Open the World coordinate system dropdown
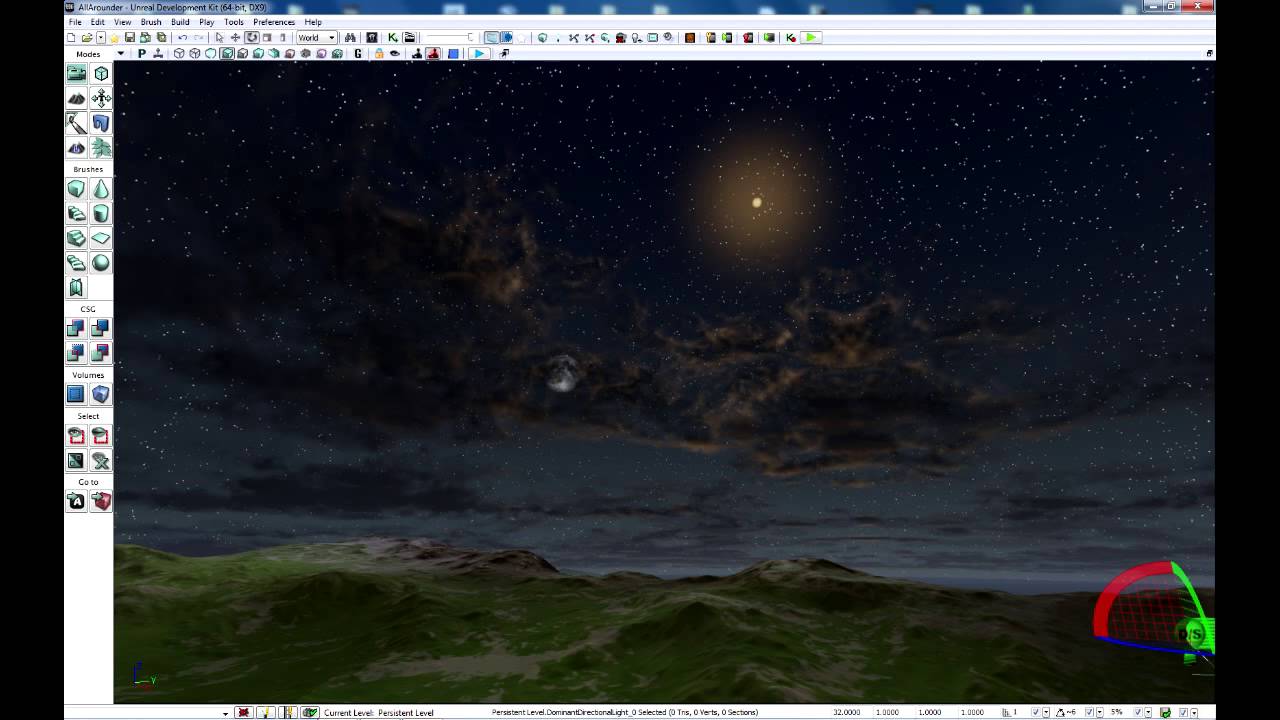Image resolution: width=1280 pixels, height=720 pixels. [316, 38]
